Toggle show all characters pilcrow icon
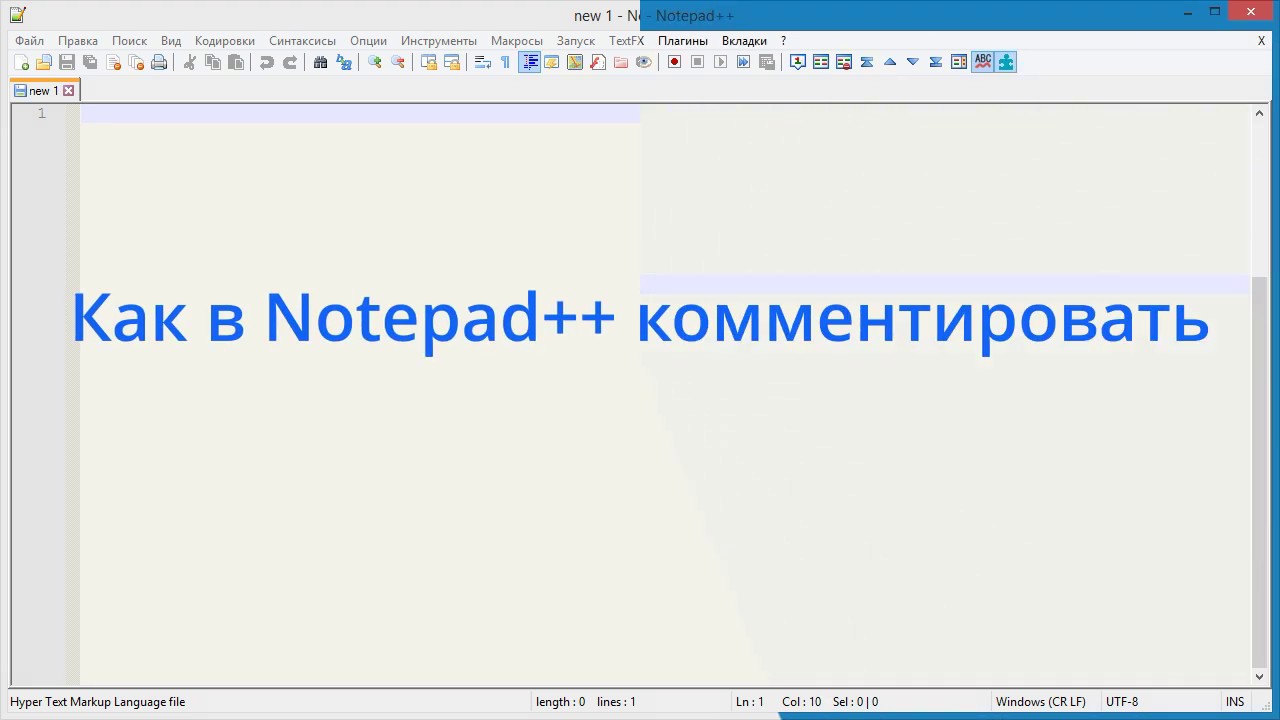This screenshot has width=1280, height=720. [x=506, y=62]
